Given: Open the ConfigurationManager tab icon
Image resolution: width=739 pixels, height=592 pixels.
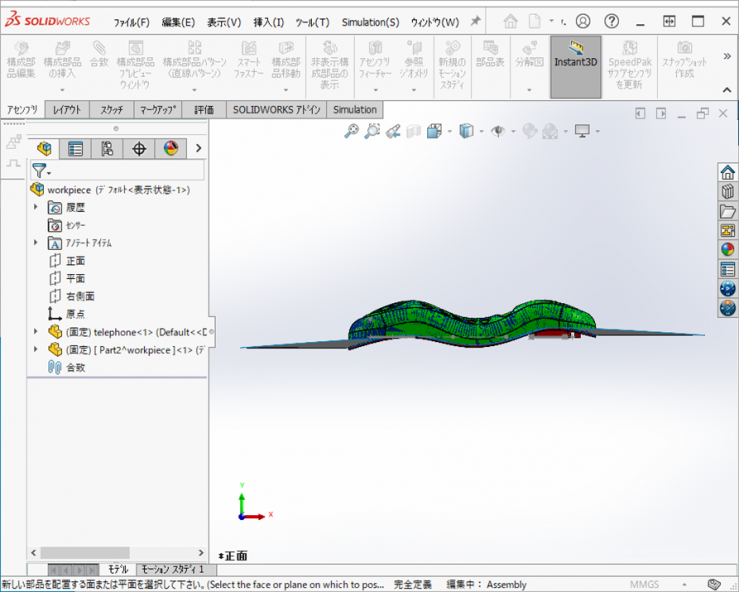Looking at the screenshot, I should coord(107,149).
